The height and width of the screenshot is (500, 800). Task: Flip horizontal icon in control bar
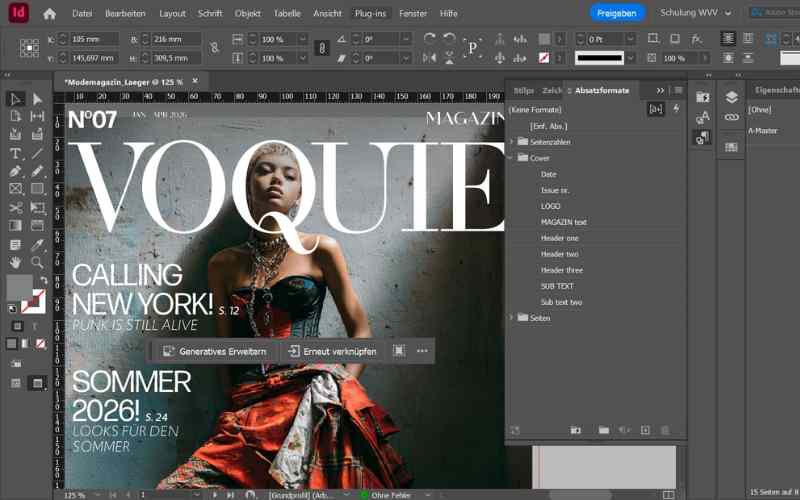[x=430, y=58]
